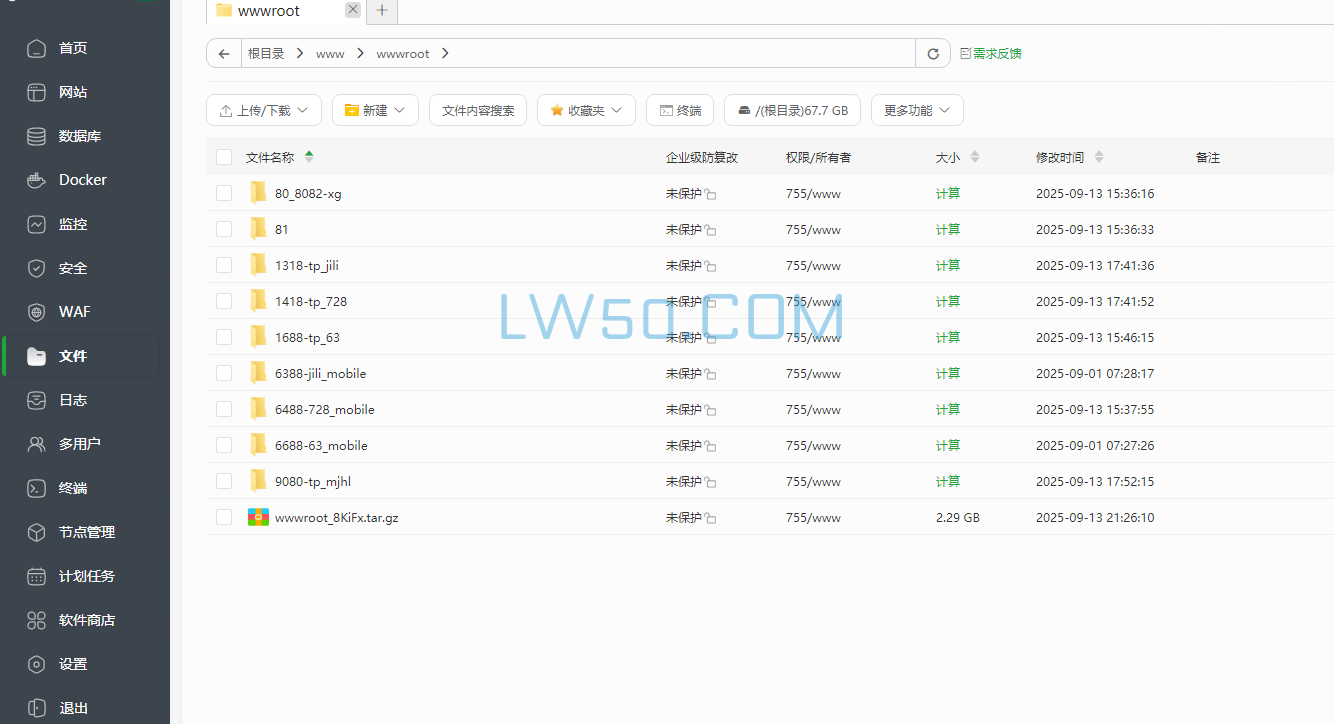Click the back arrow in the file path bar
Screen dimensions: 1334x724
coord(223,53)
